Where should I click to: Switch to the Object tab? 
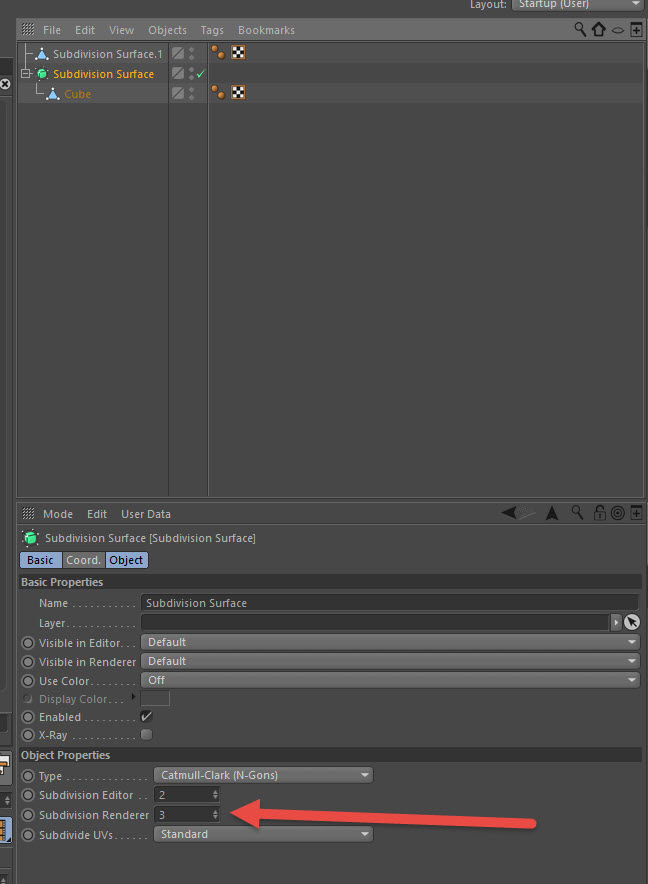click(126, 560)
